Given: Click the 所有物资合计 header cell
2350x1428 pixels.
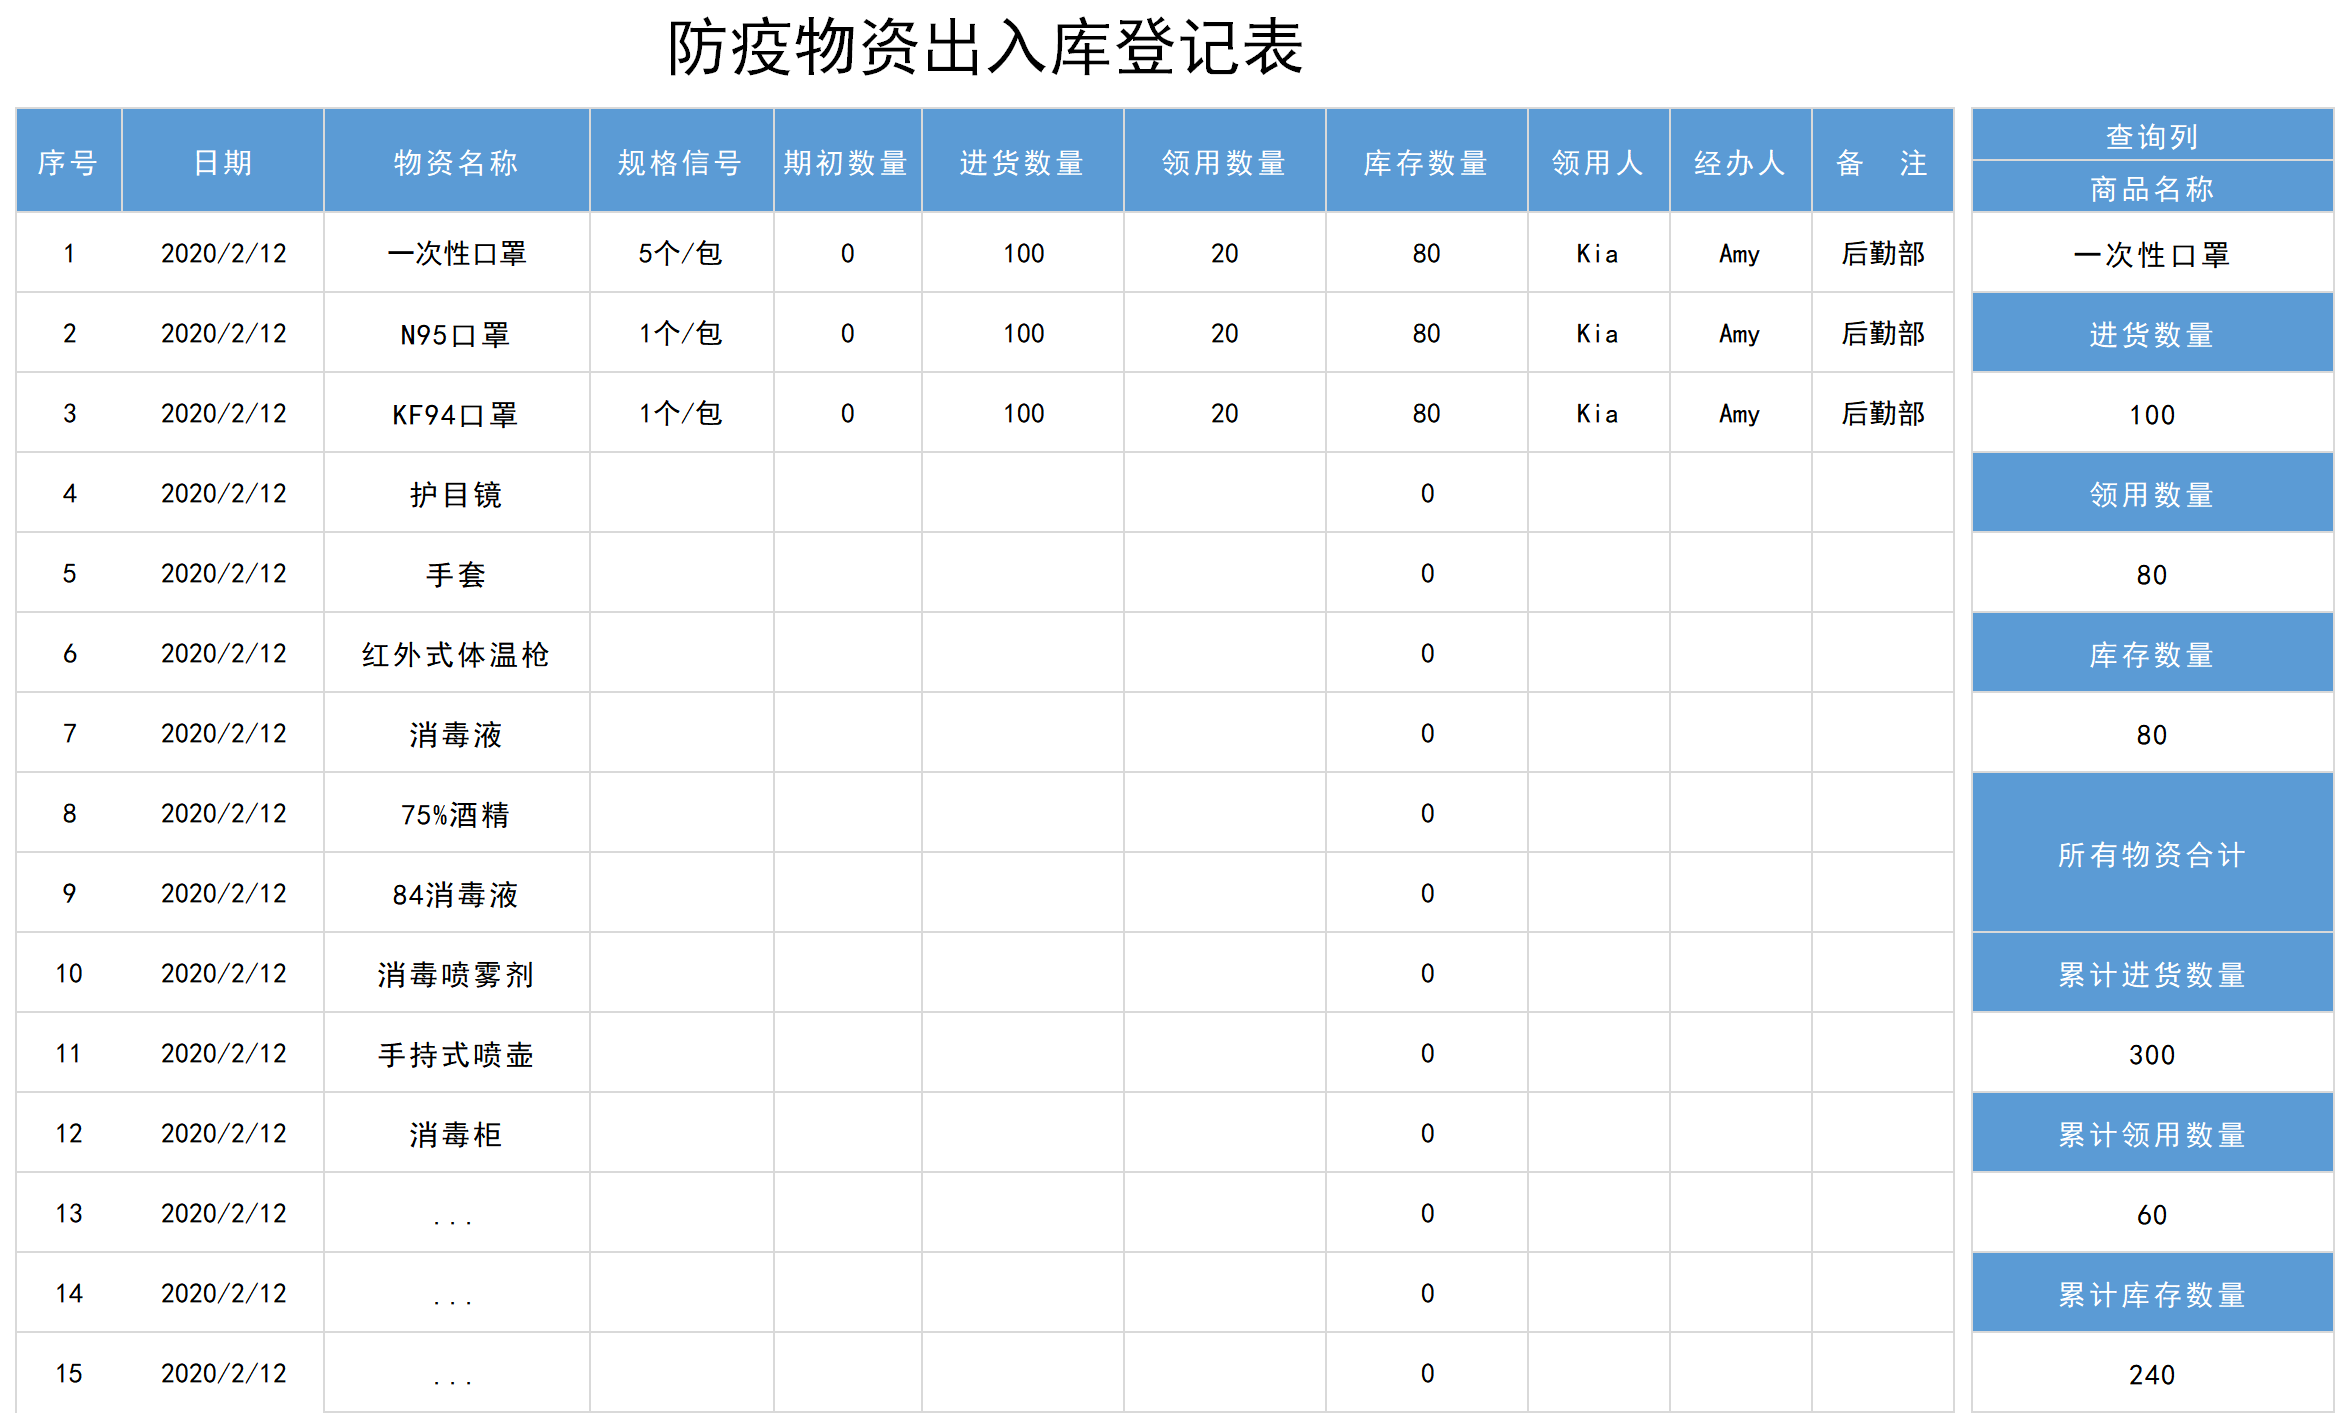Looking at the screenshot, I should click(2151, 854).
